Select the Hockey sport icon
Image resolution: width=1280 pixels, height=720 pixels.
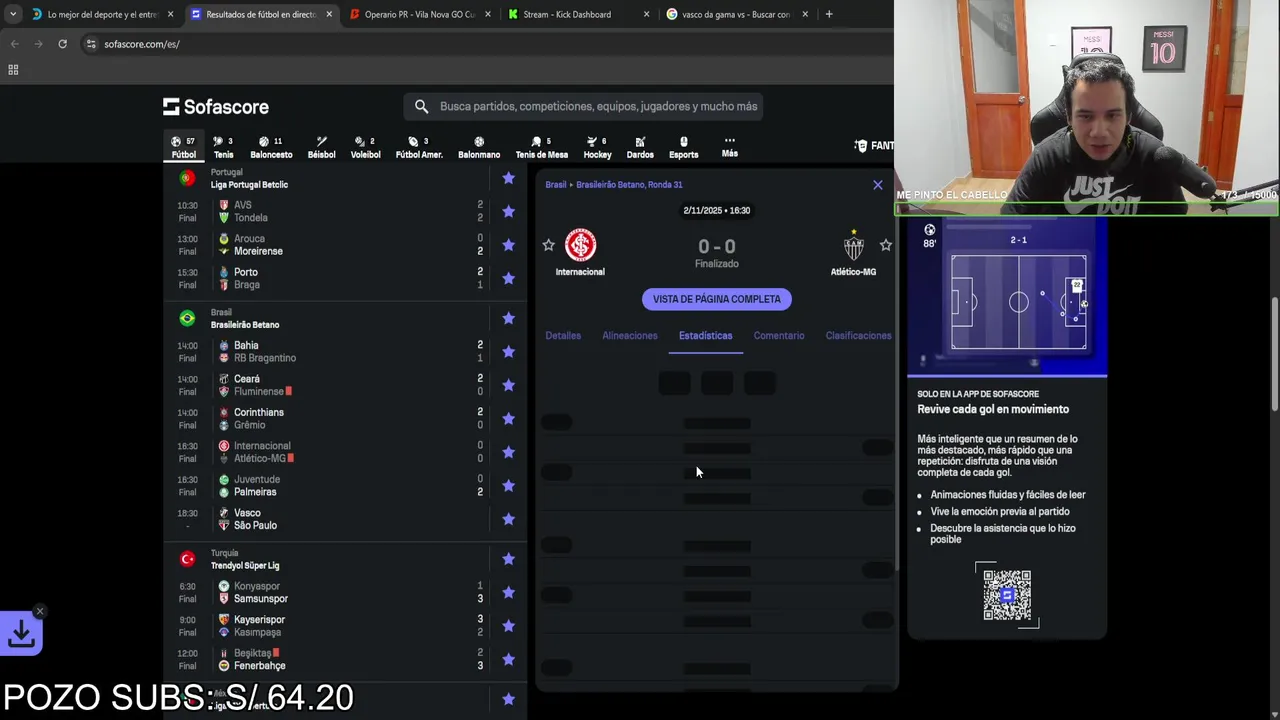coord(597,147)
